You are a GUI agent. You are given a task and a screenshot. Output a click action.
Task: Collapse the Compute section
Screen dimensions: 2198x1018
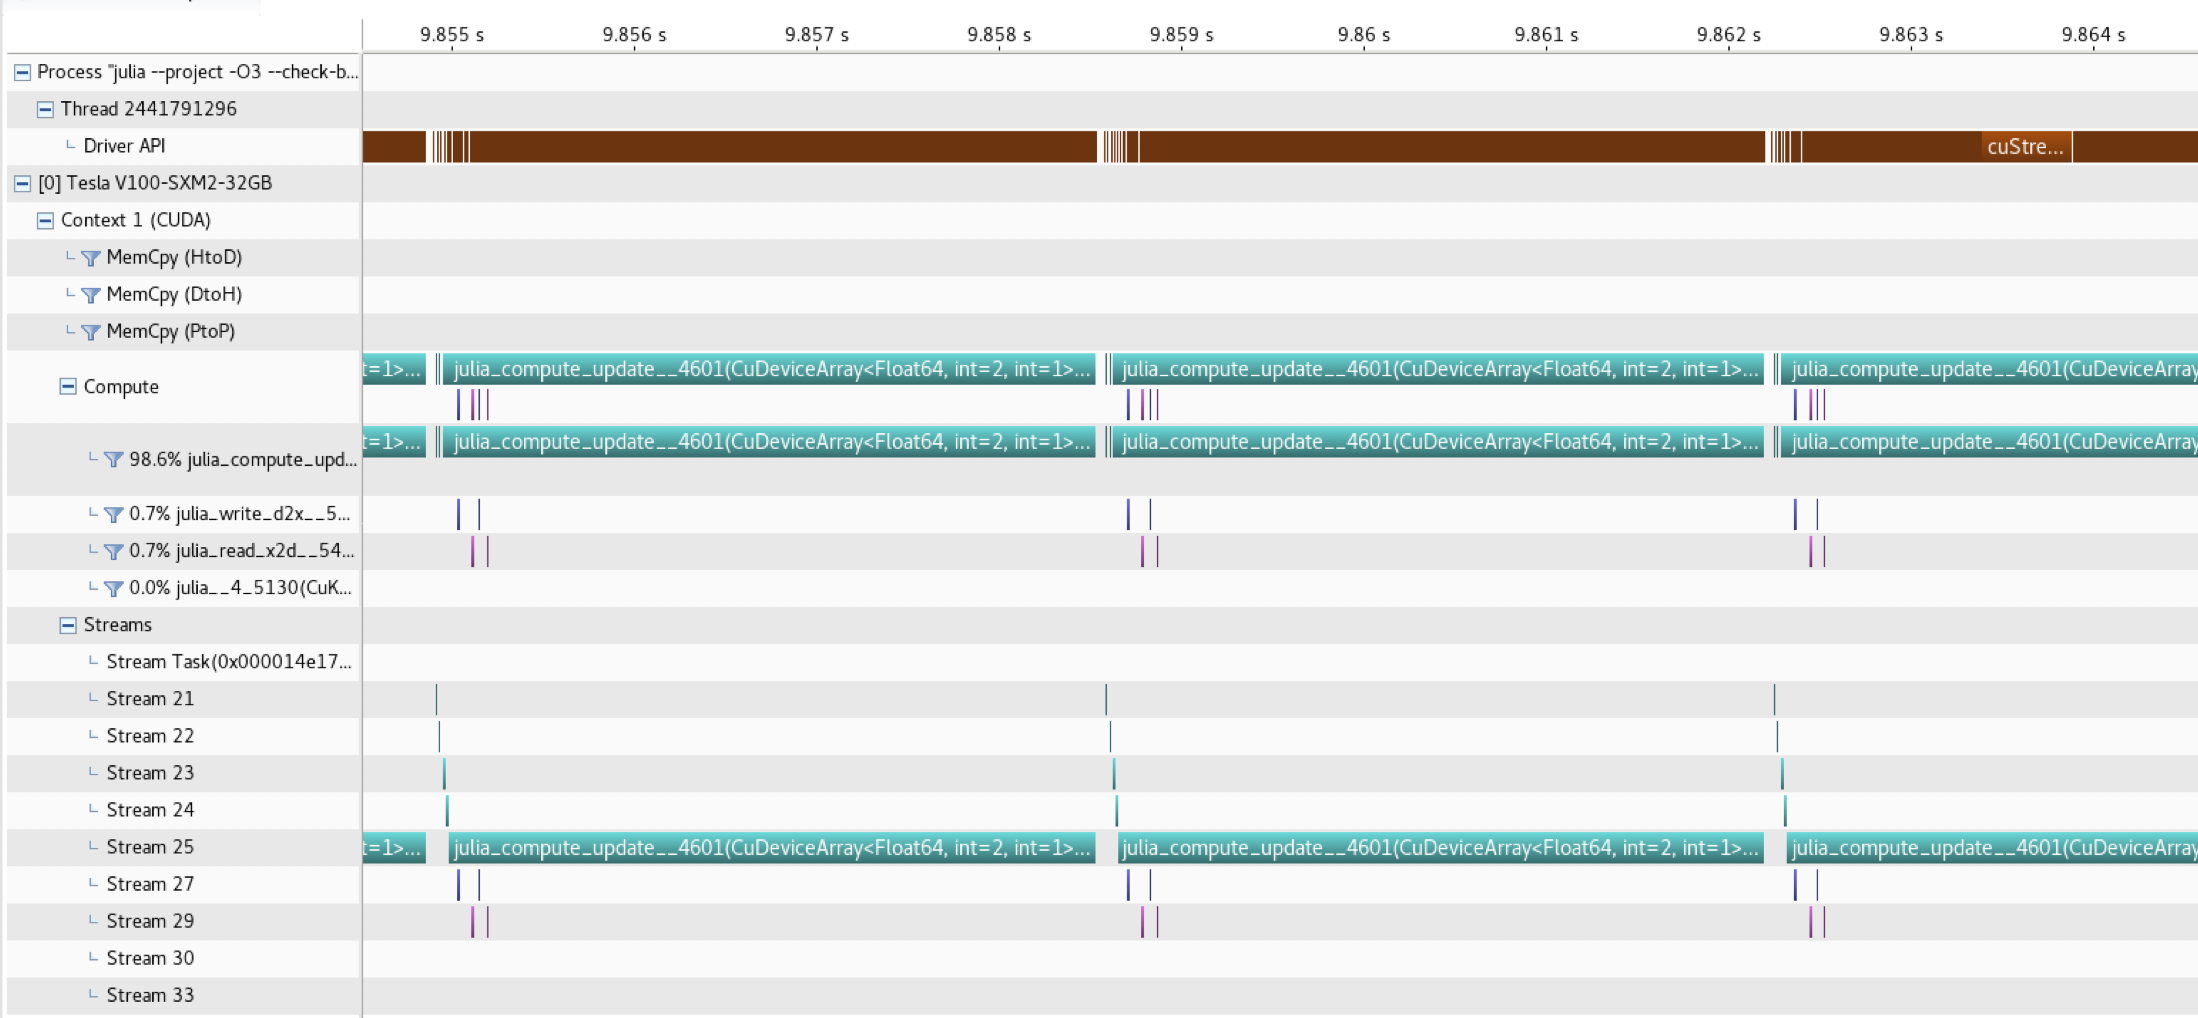point(68,387)
